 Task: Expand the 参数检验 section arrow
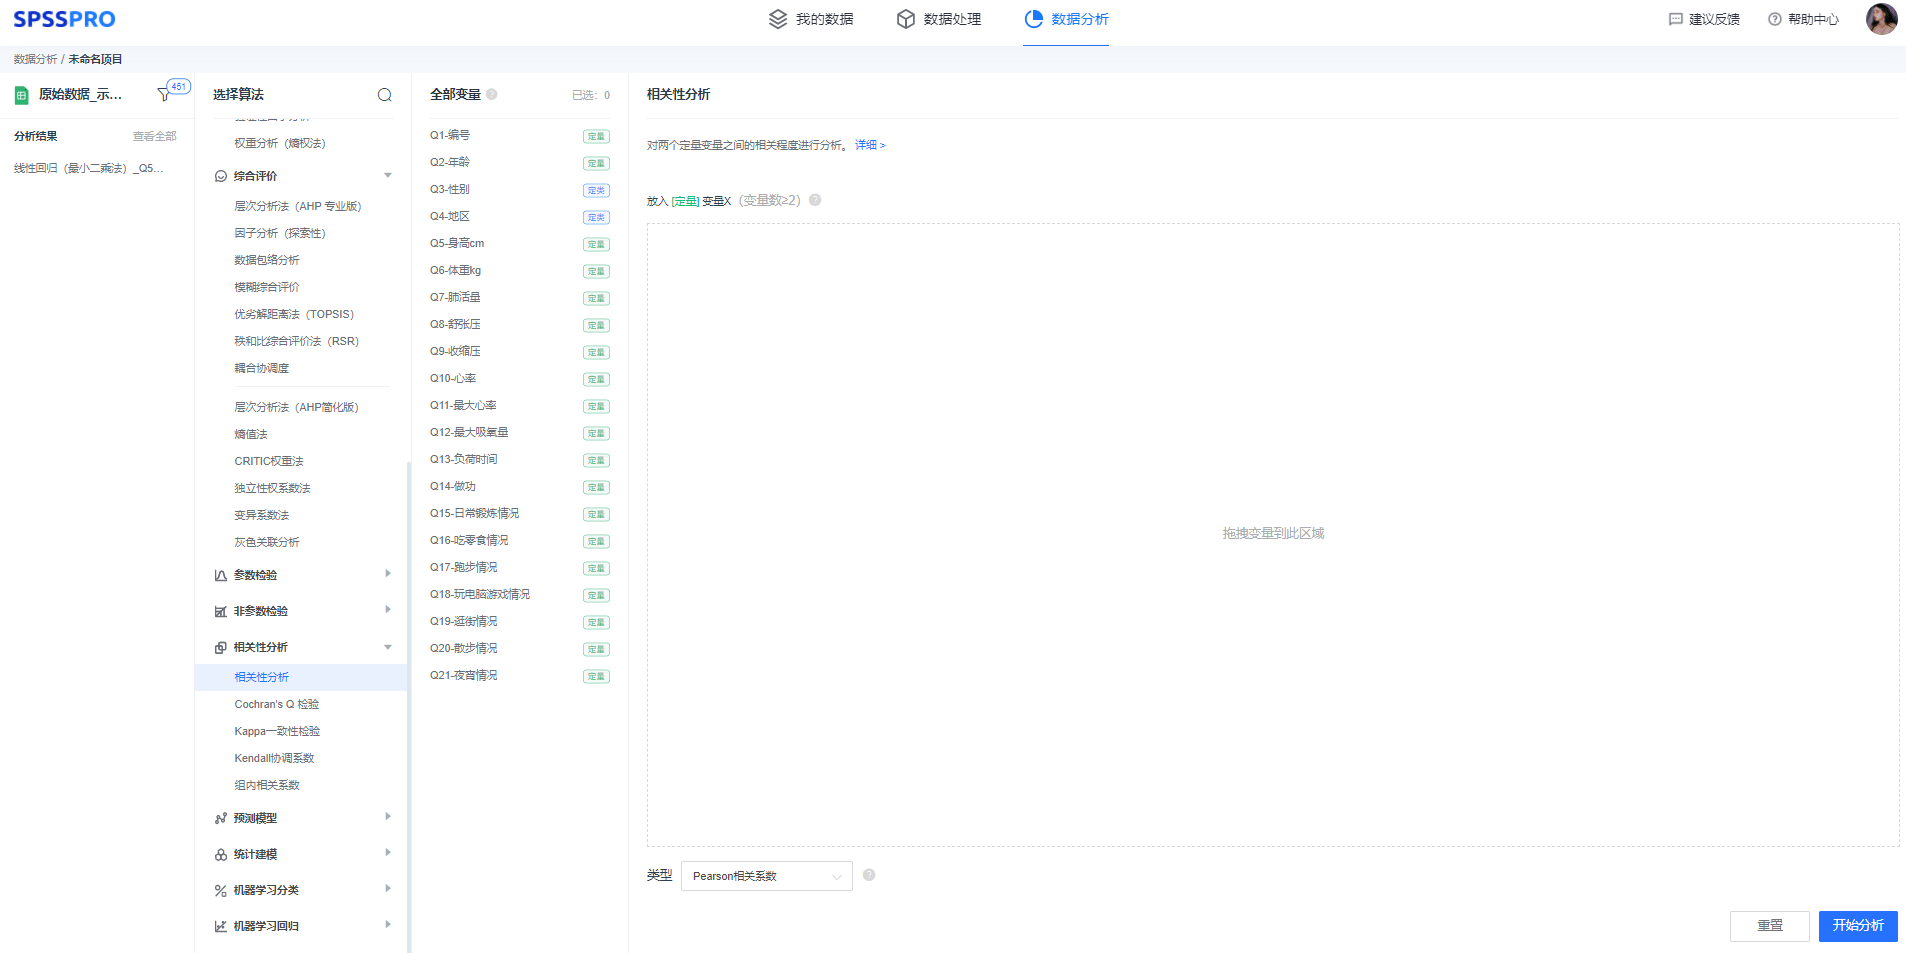pyautogui.click(x=388, y=574)
